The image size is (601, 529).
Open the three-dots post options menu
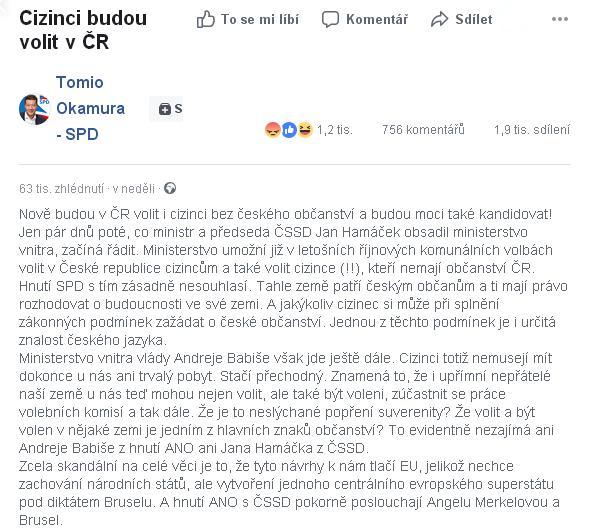pos(560,19)
